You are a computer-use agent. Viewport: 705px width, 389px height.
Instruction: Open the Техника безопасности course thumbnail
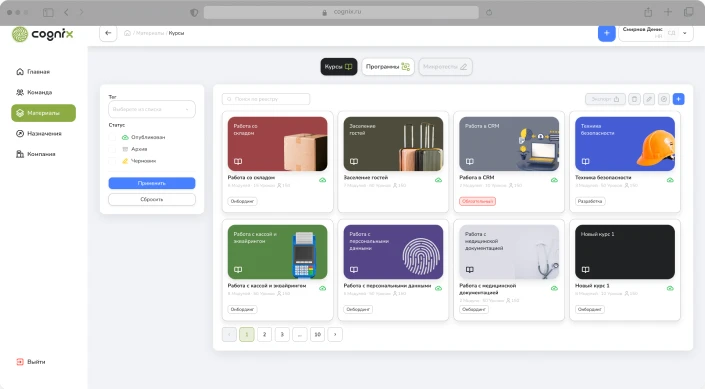[x=625, y=144]
